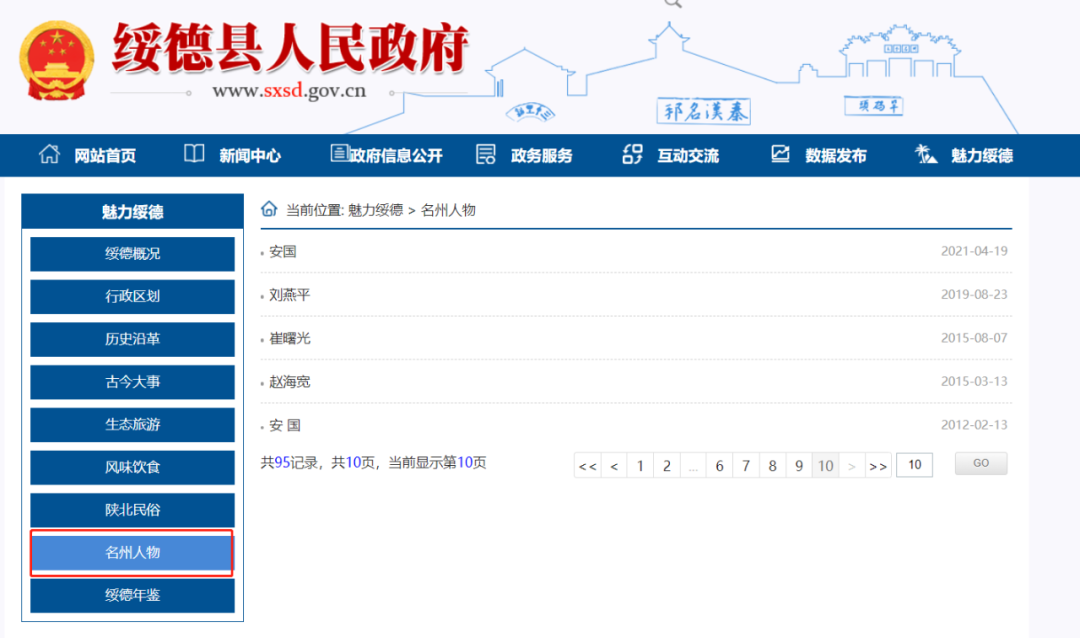The height and width of the screenshot is (638, 1080).
Task: Select the highlighted 名州人物 sidebar item
Action: coord(132,553)
